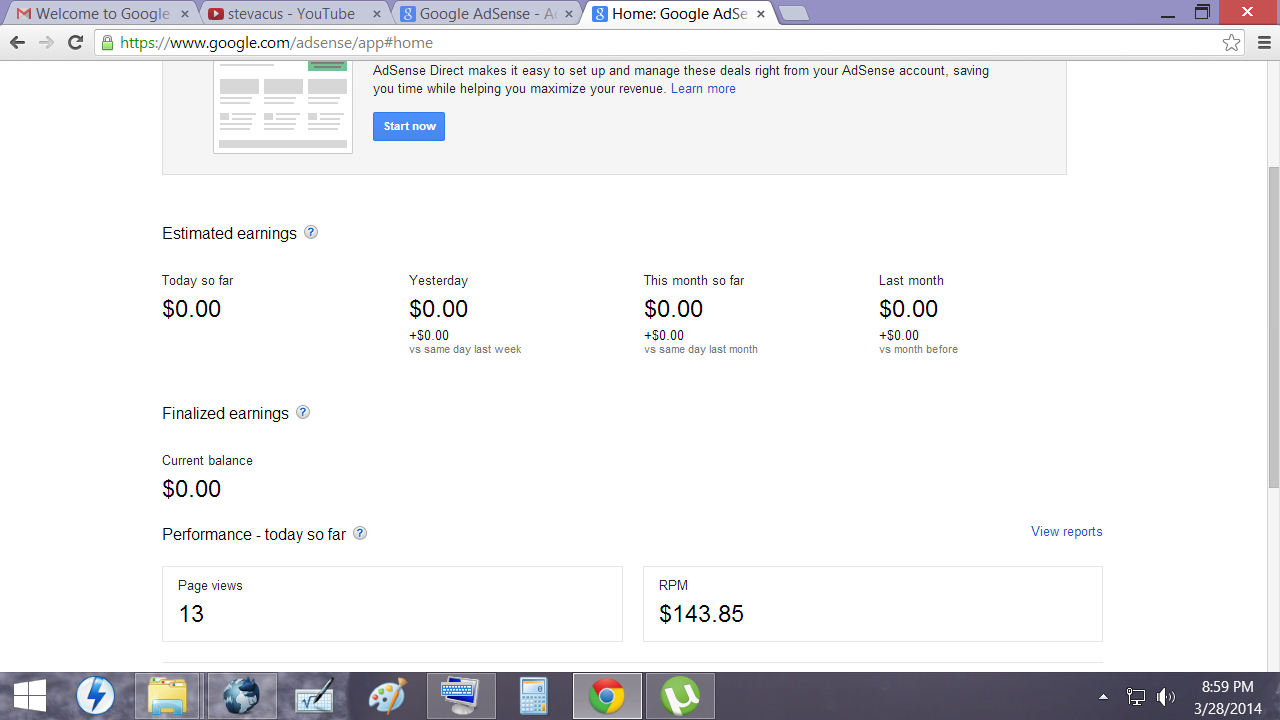Click the Page views card
The width and height of the screenshot is (1280, 720).
(x=392, y=604)
